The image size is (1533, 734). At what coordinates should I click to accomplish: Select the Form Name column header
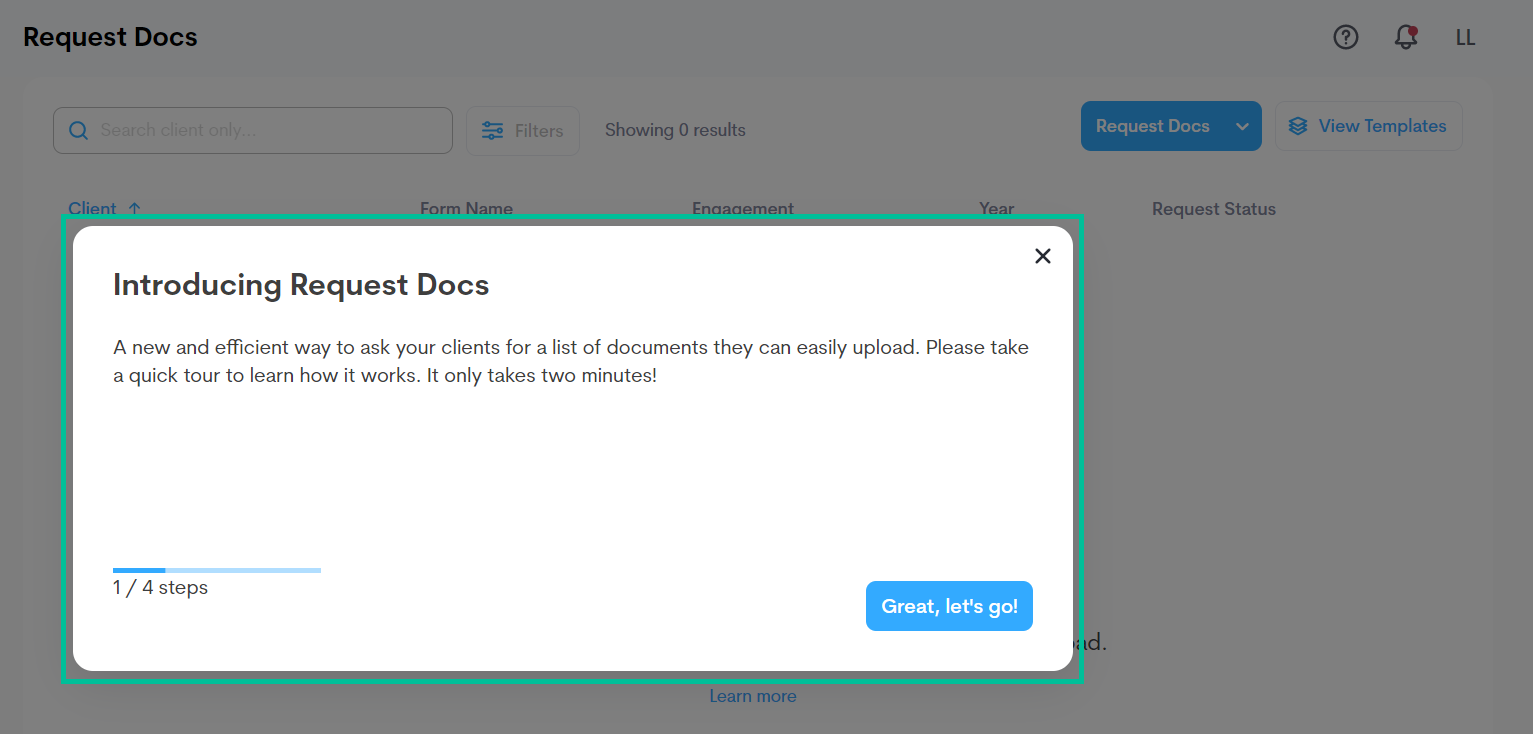pos(466,208)
